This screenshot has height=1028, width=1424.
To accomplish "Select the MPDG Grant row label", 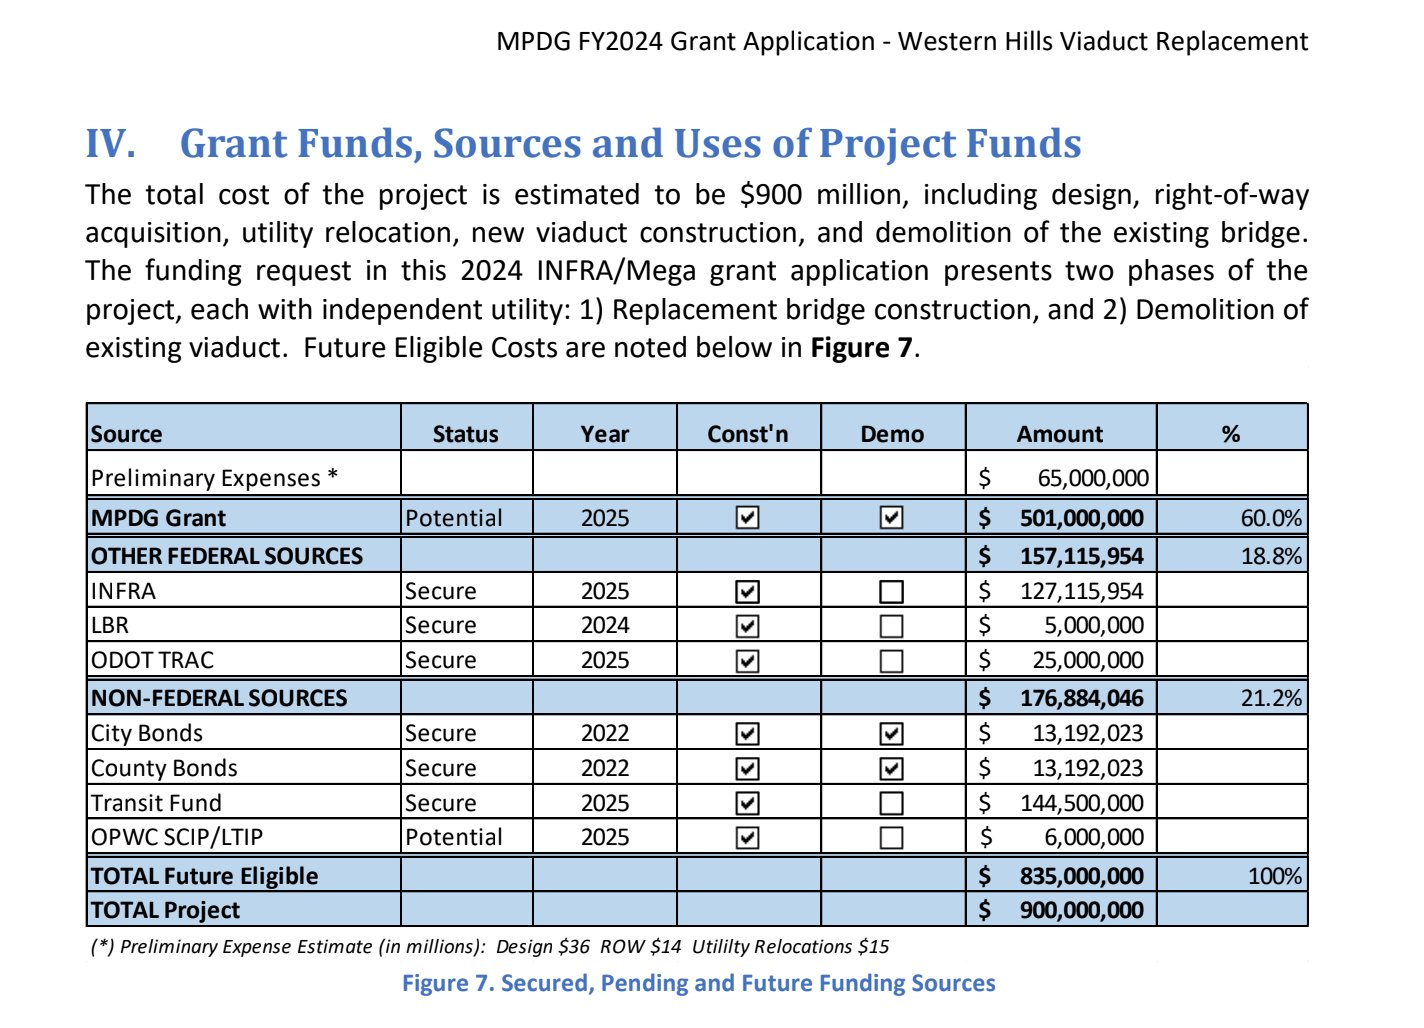I will [x=159, y=518].
